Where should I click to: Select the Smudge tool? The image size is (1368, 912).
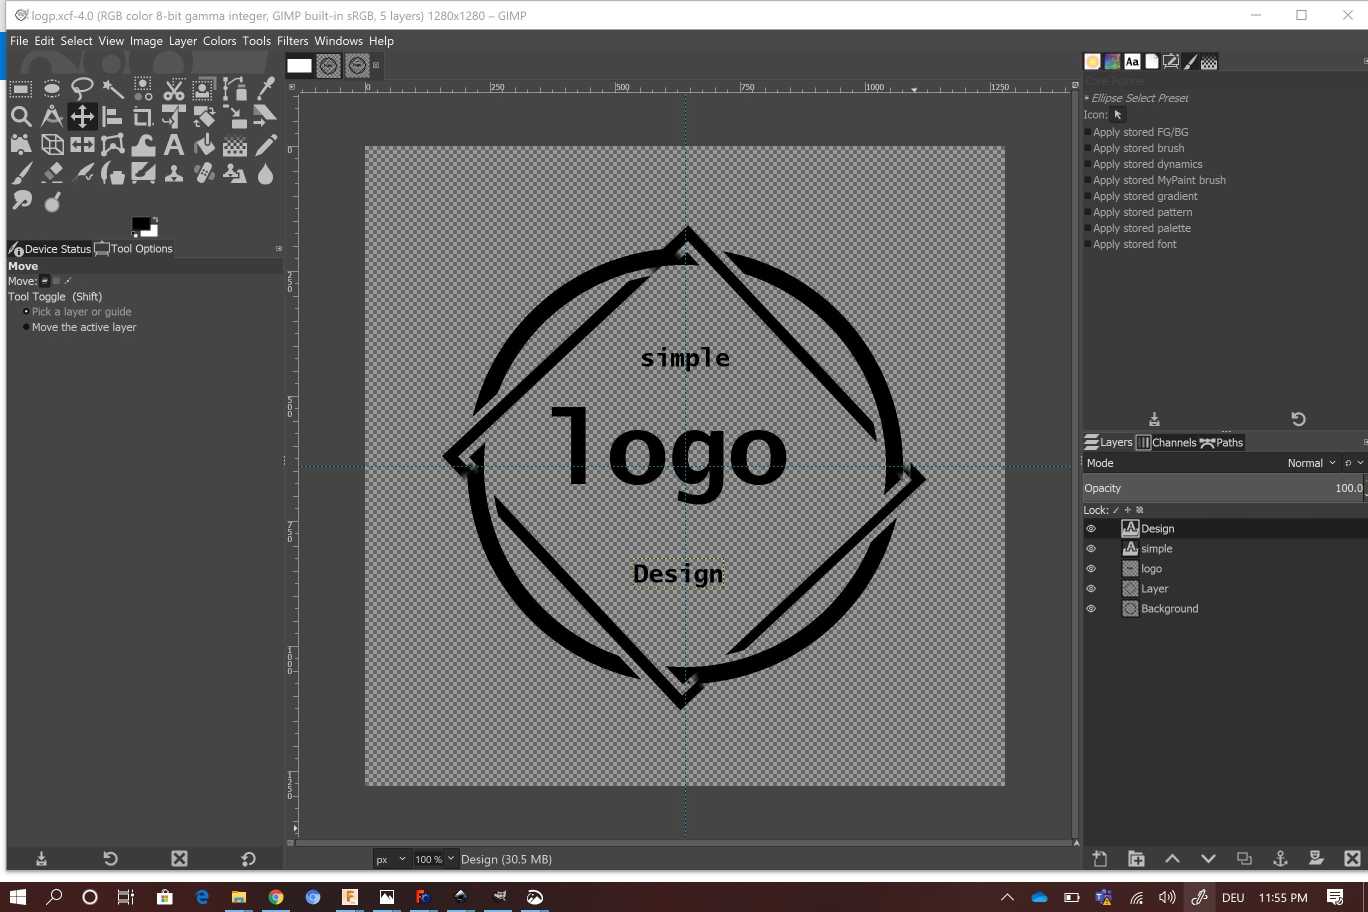[x=21, y=201]
